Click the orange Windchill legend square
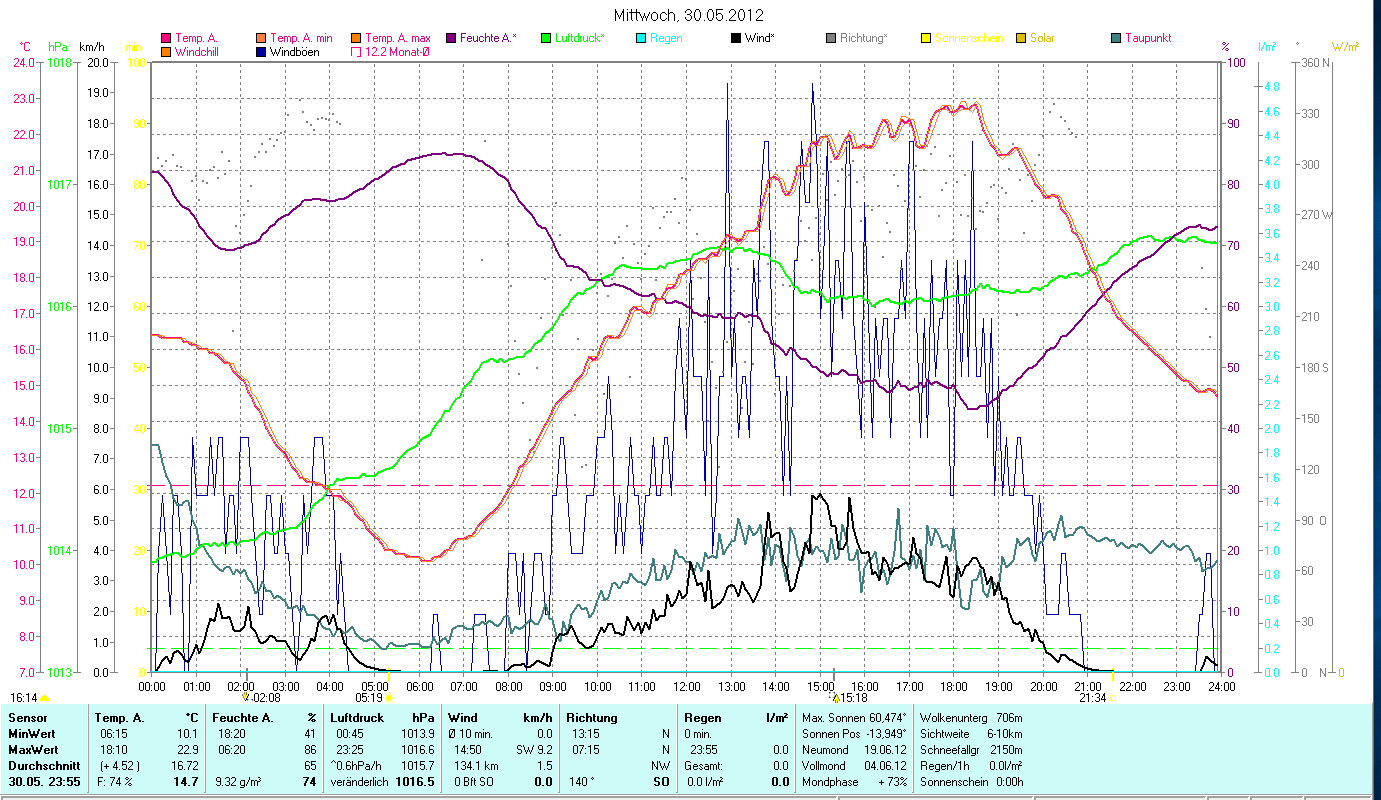Viewport: 1381px width, 800px height. coord(166,51)
